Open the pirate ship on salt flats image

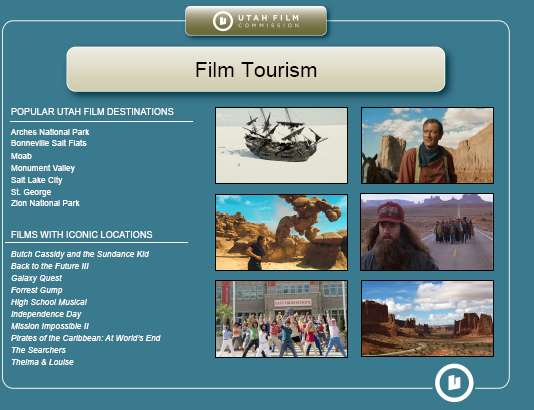(x=281, y=145)
